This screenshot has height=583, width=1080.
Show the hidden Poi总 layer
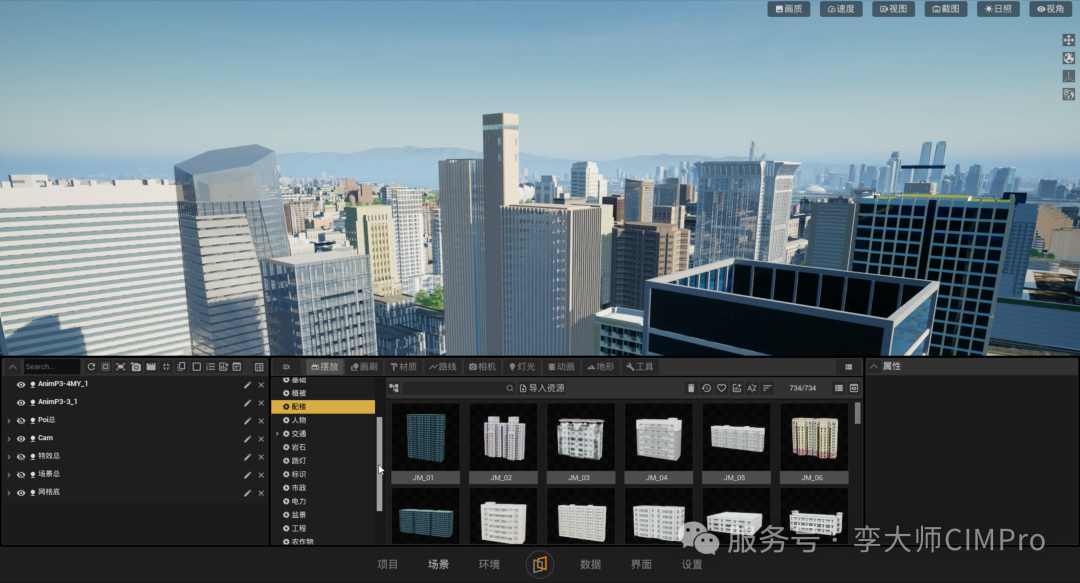[x=21, y=420]
